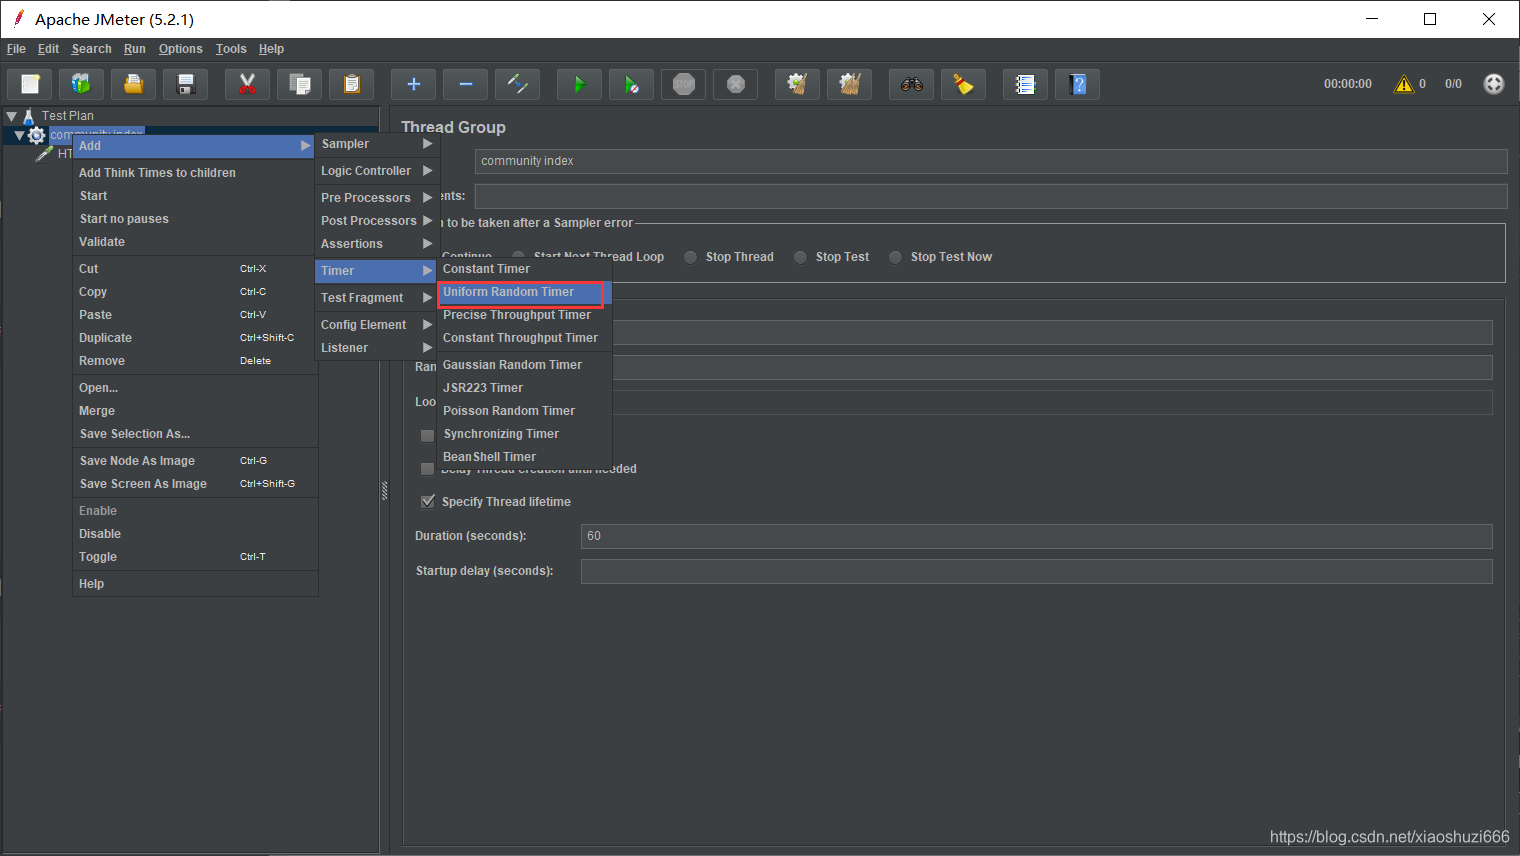Choose Constant Throughput Timer from submenu
The width and height of the screenshot is (1520, 856).
tap(524, 338)
